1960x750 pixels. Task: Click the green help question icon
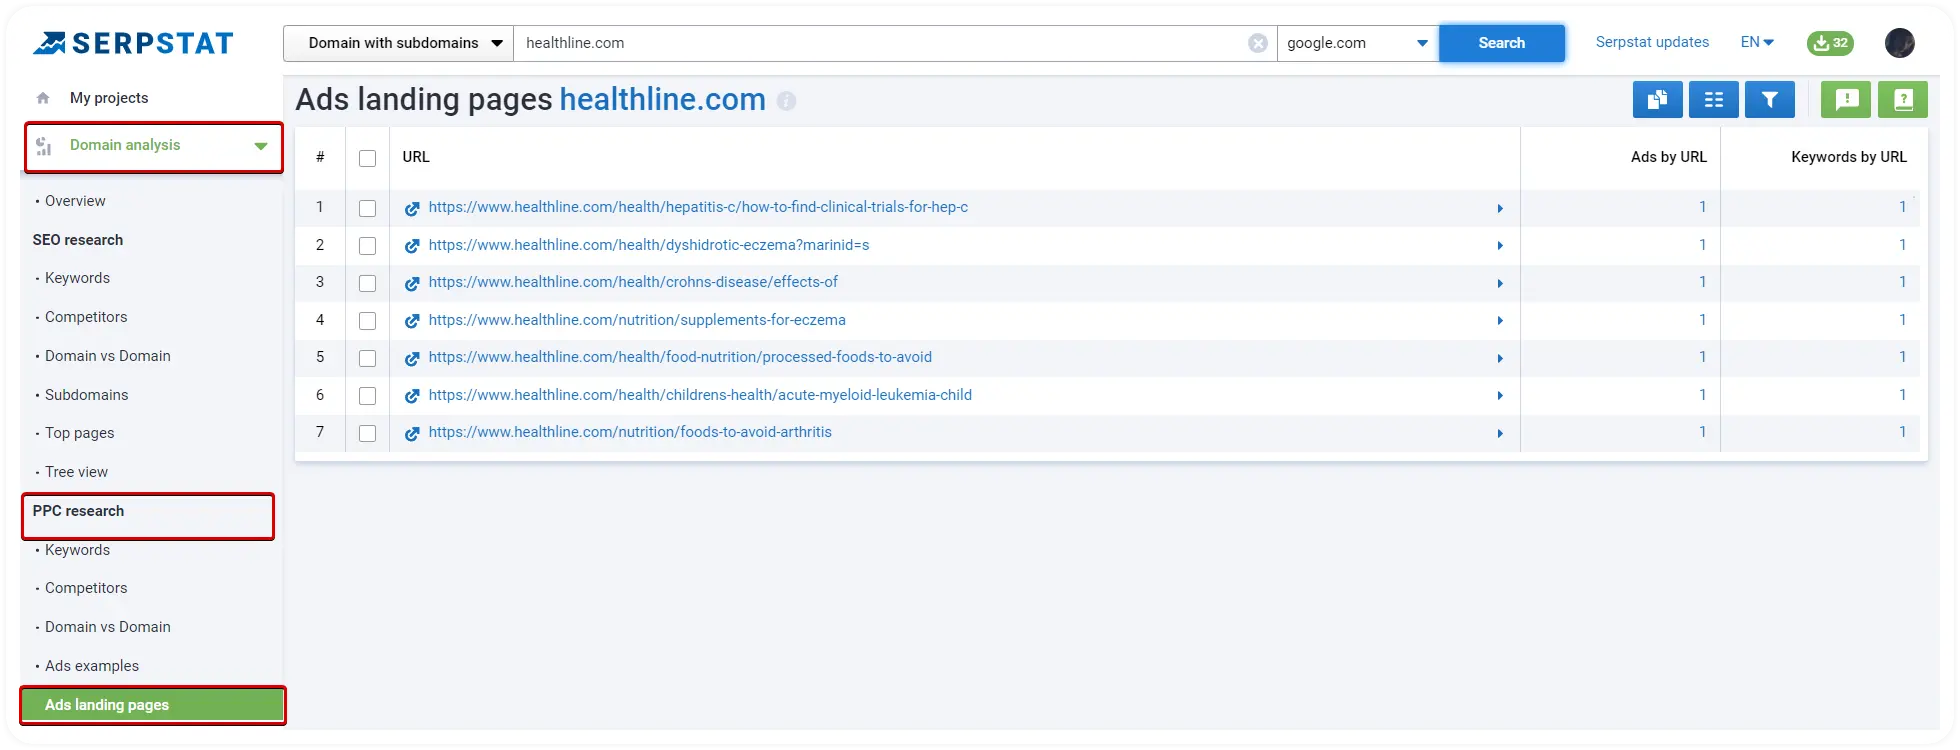pyautogui.click(x=1903, y=100)
